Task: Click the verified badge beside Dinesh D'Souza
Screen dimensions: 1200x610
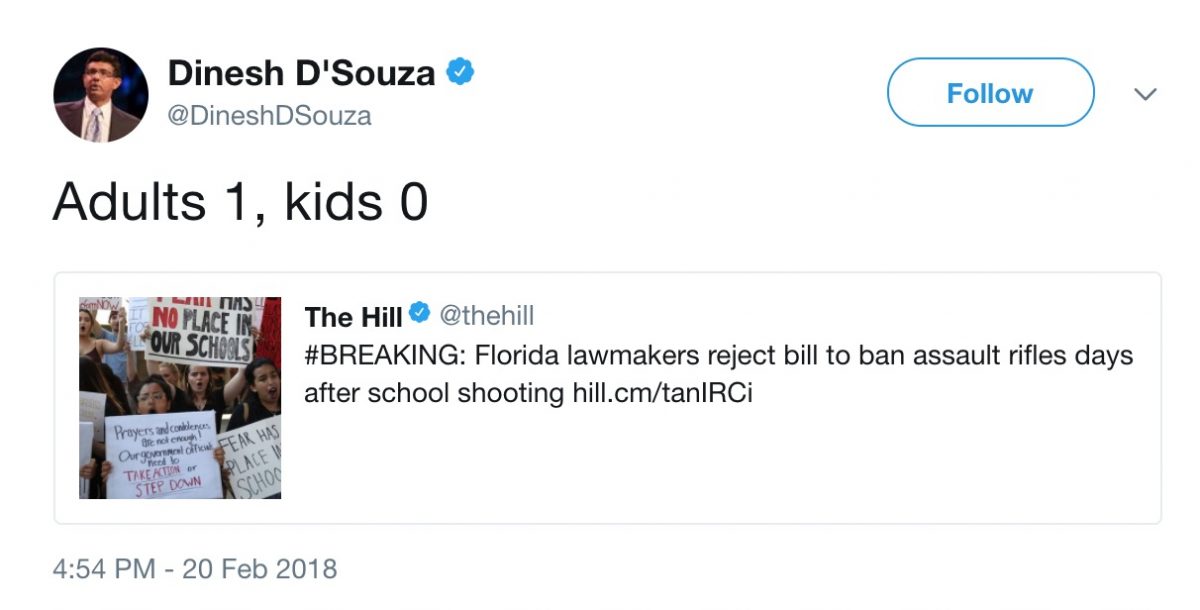Action: click(460, 72)
